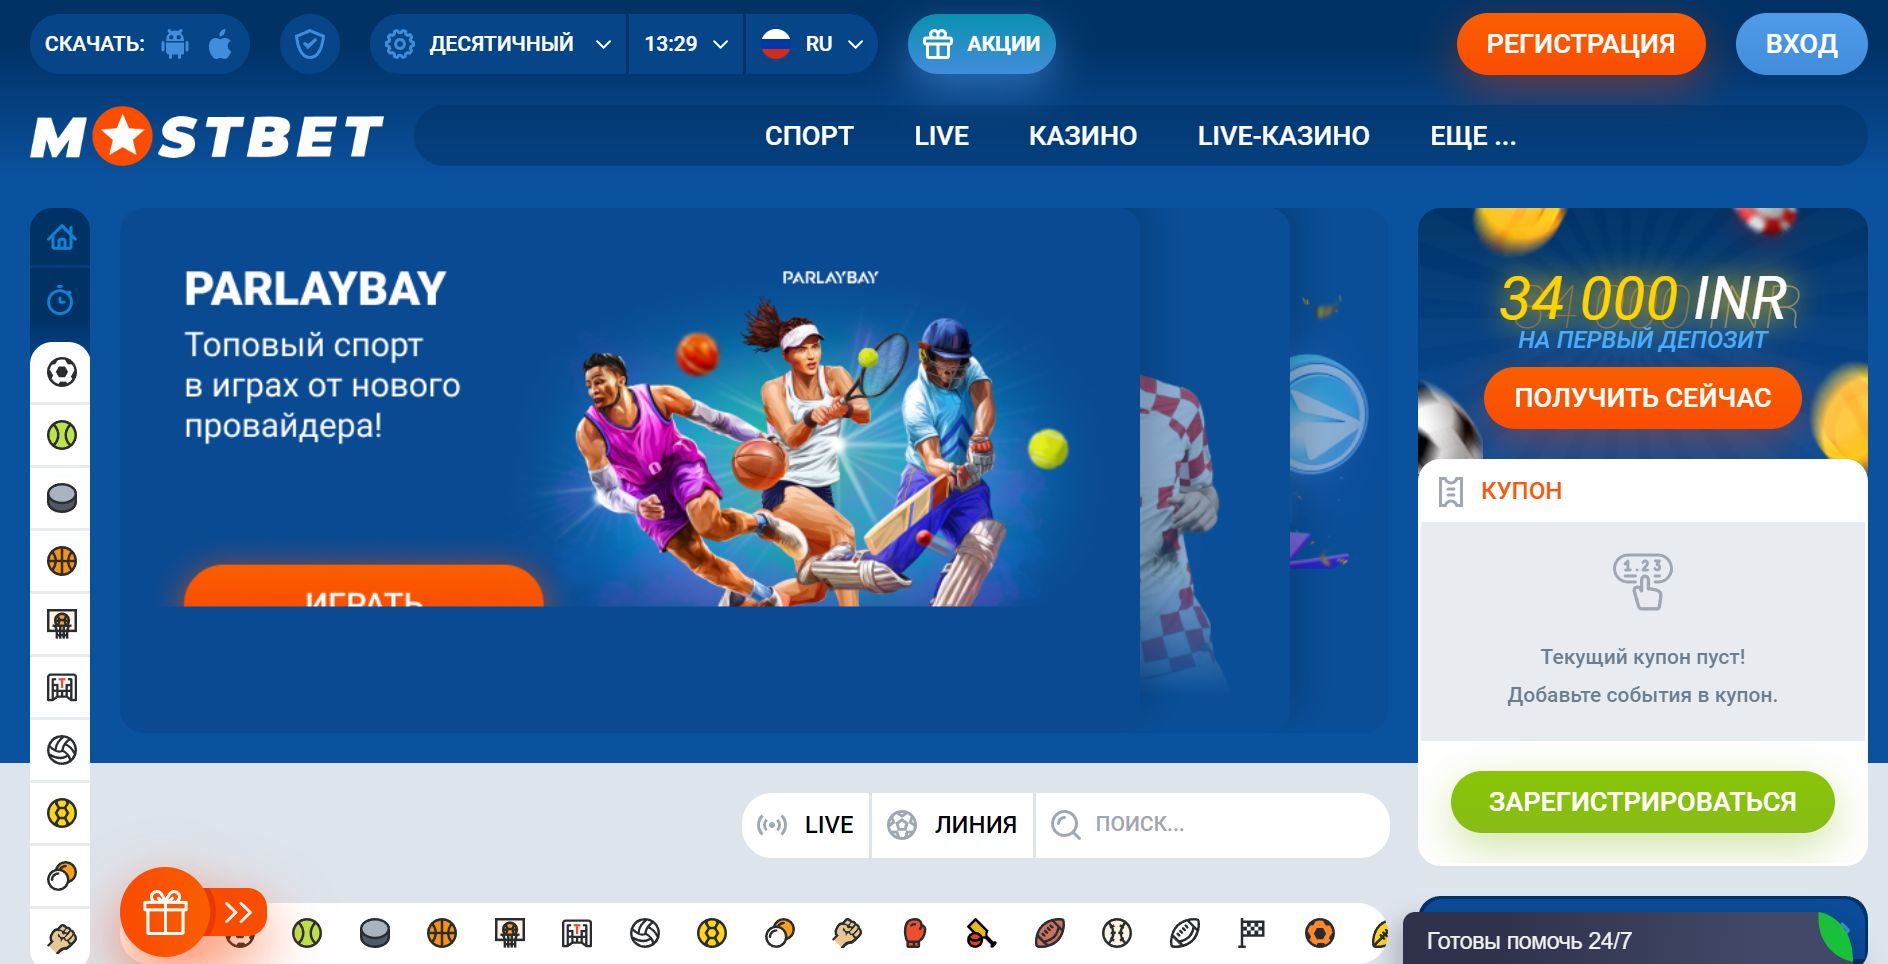Click ПОЛУЧИТЬ СЕЙЧАС on the deposit bonus

[x=1642, y=398]
